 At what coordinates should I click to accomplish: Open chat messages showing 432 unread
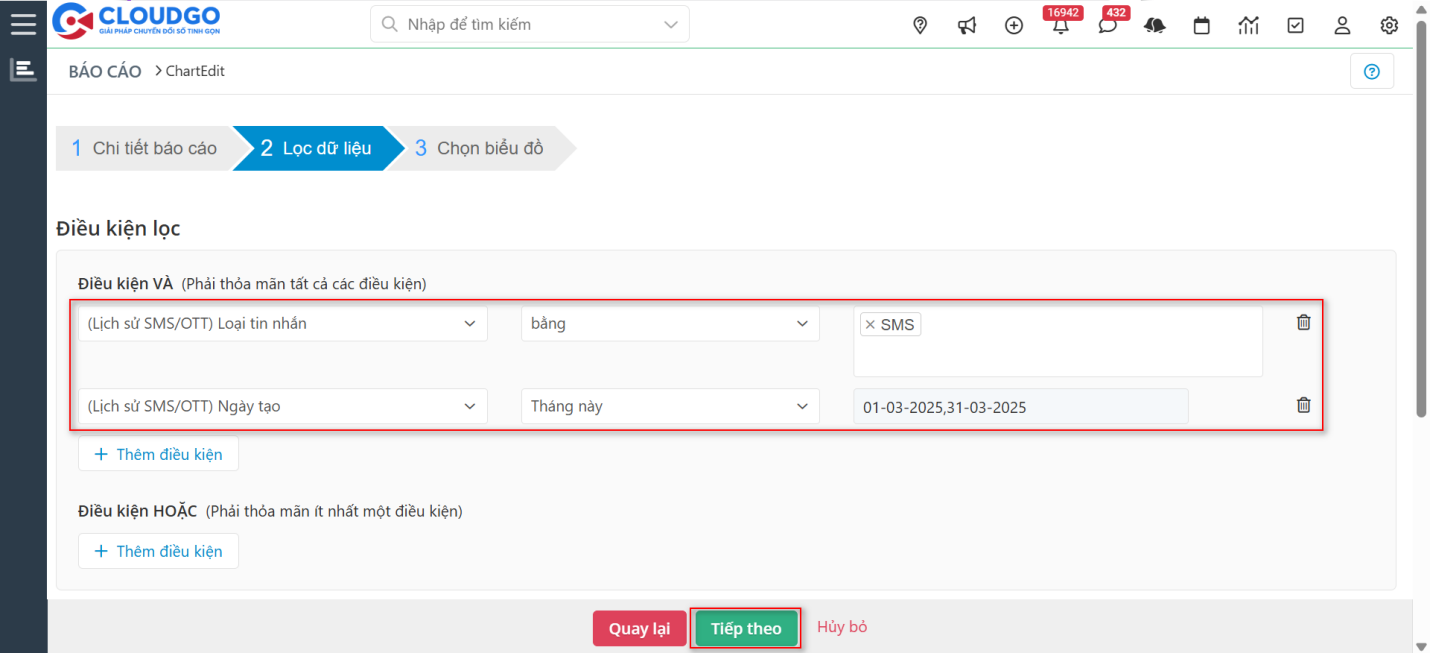click(1107, 26)
